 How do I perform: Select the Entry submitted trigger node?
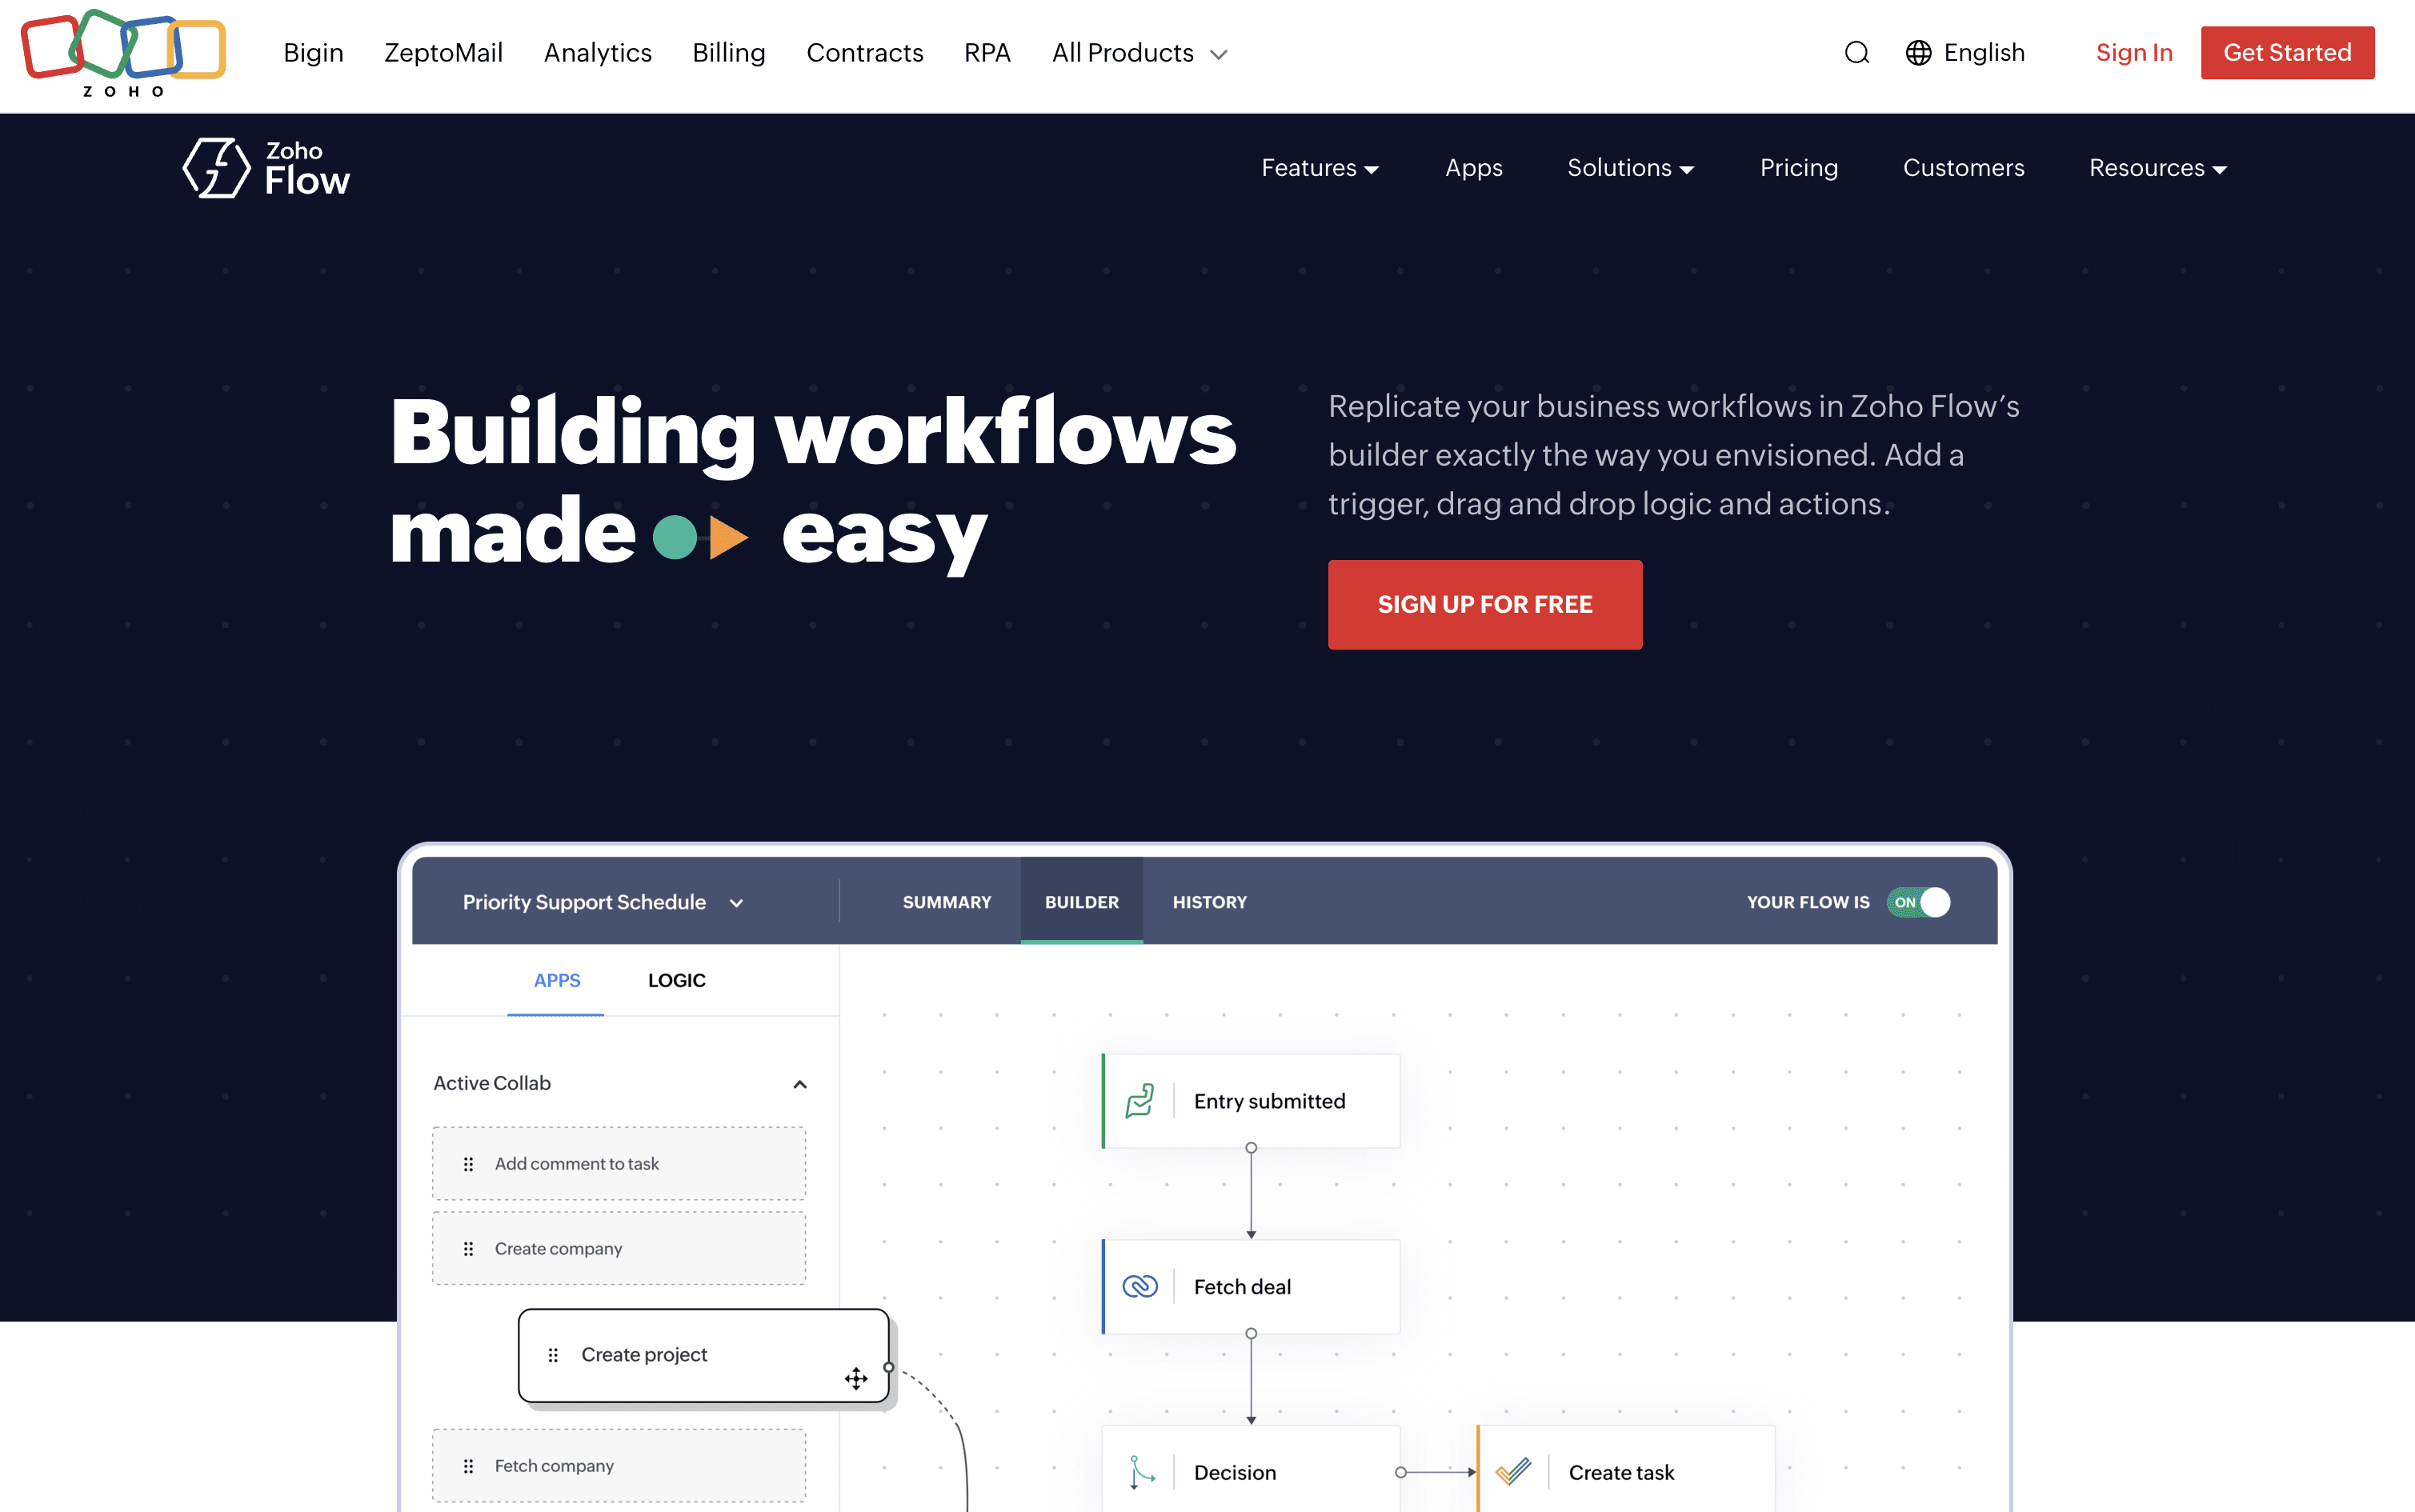click(1251, 1101)
